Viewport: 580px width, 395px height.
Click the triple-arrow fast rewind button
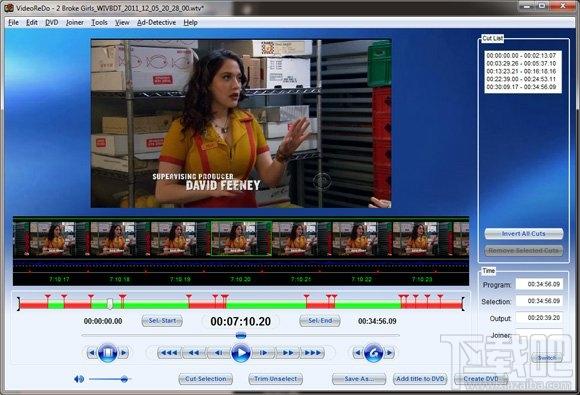coord(169,353)
